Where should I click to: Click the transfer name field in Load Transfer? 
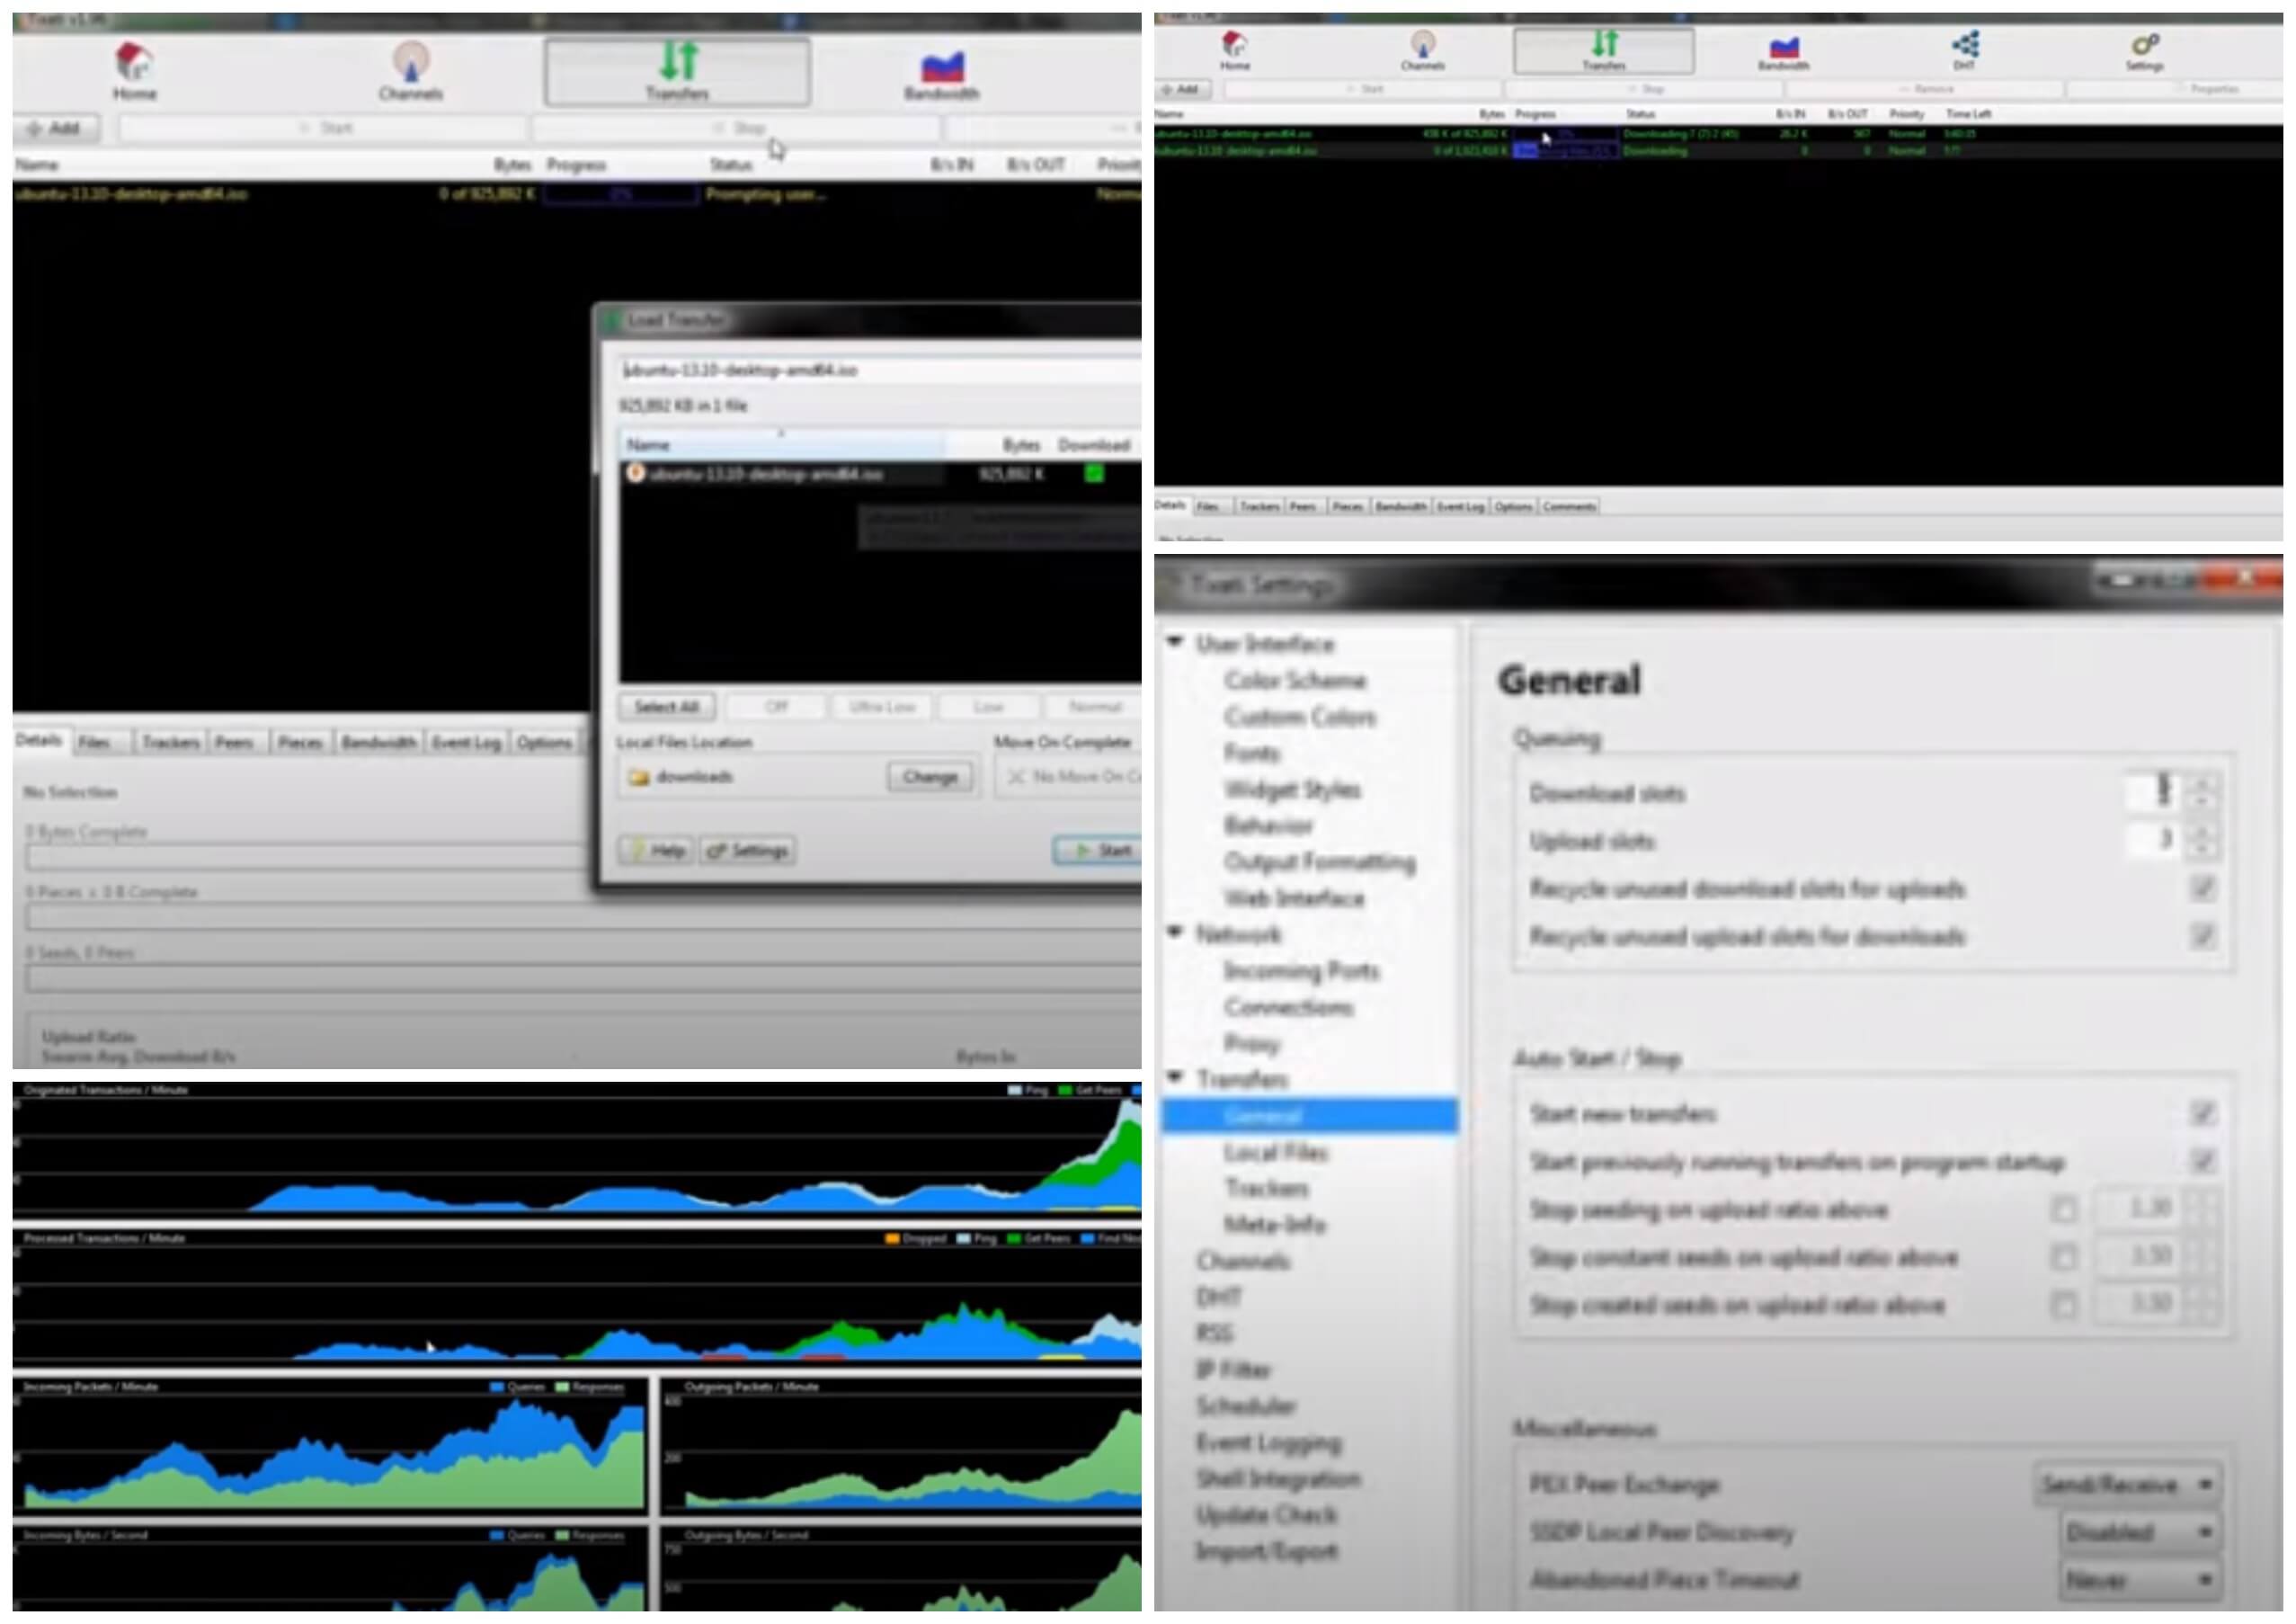[x=880, y=370]
